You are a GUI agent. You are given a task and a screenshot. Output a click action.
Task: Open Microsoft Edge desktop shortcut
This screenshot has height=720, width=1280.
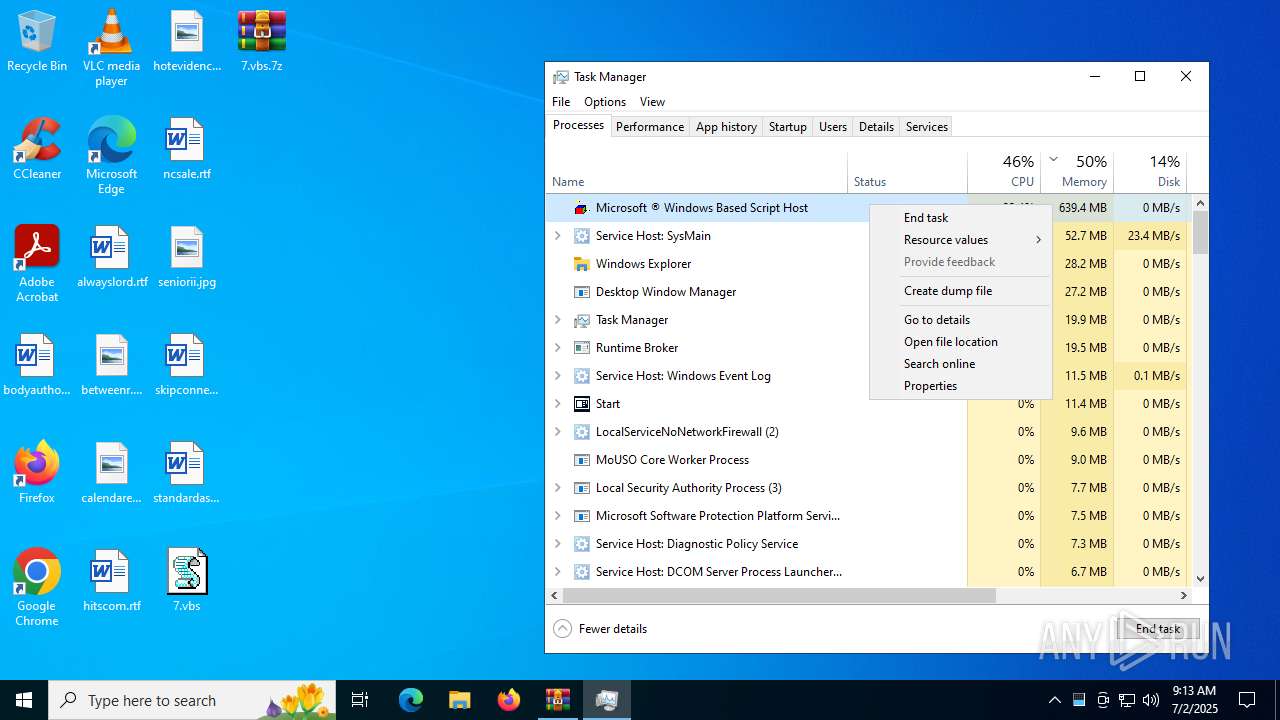pyautogui.click(x=111, y=156)
